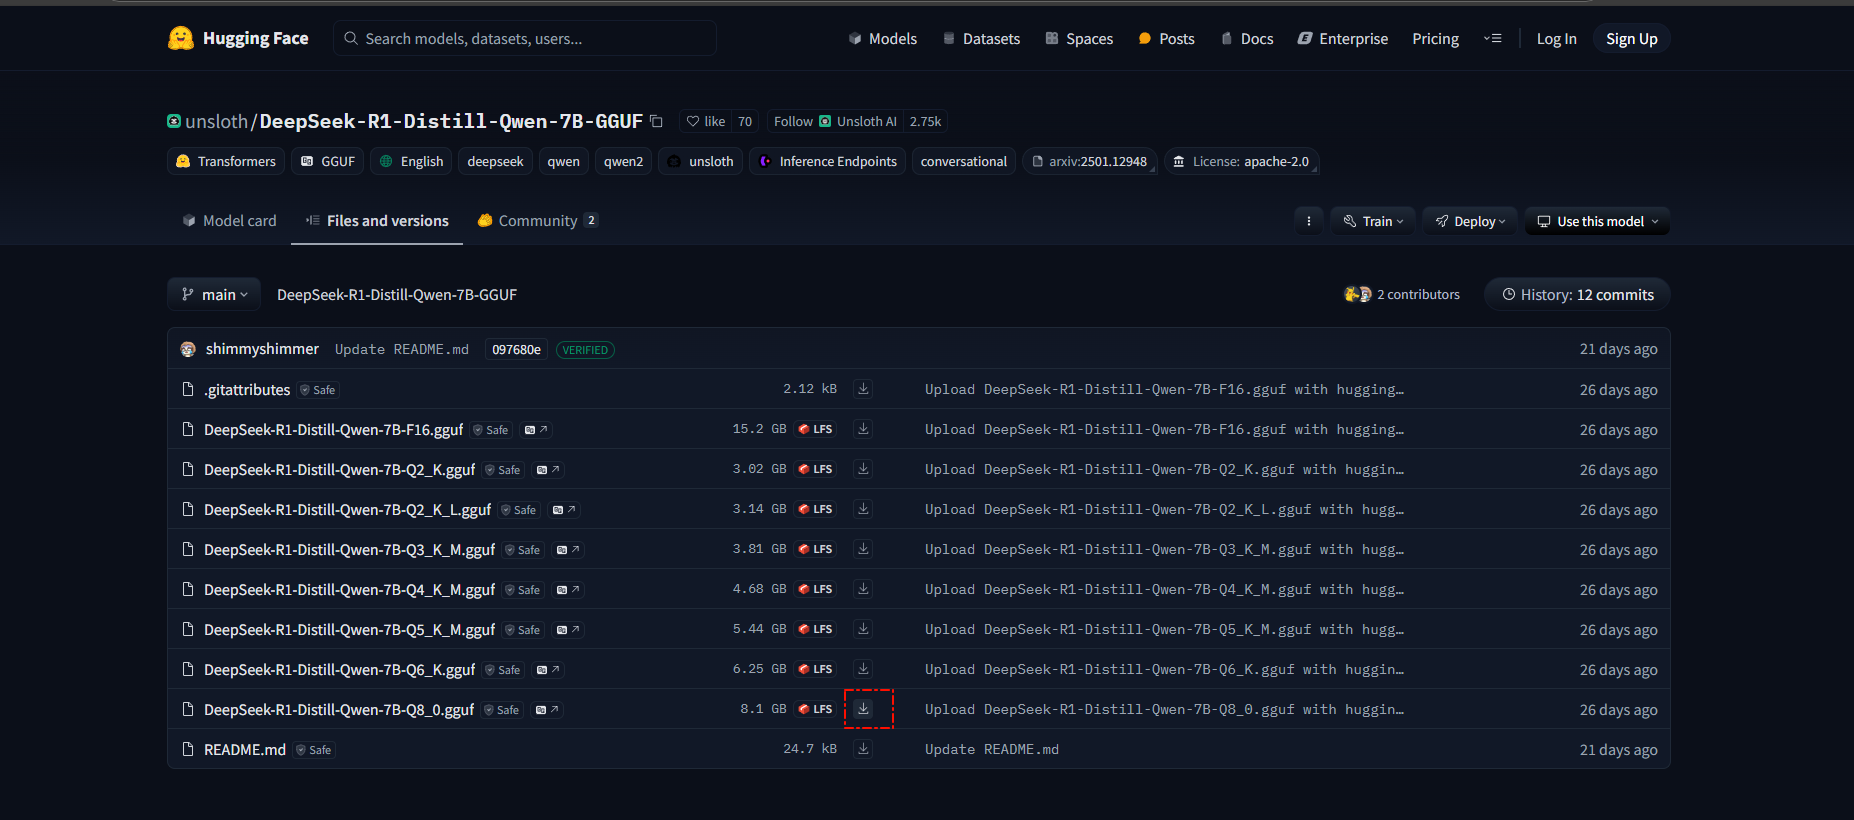Download the Q2_K.gguf file

pos(863,469)
